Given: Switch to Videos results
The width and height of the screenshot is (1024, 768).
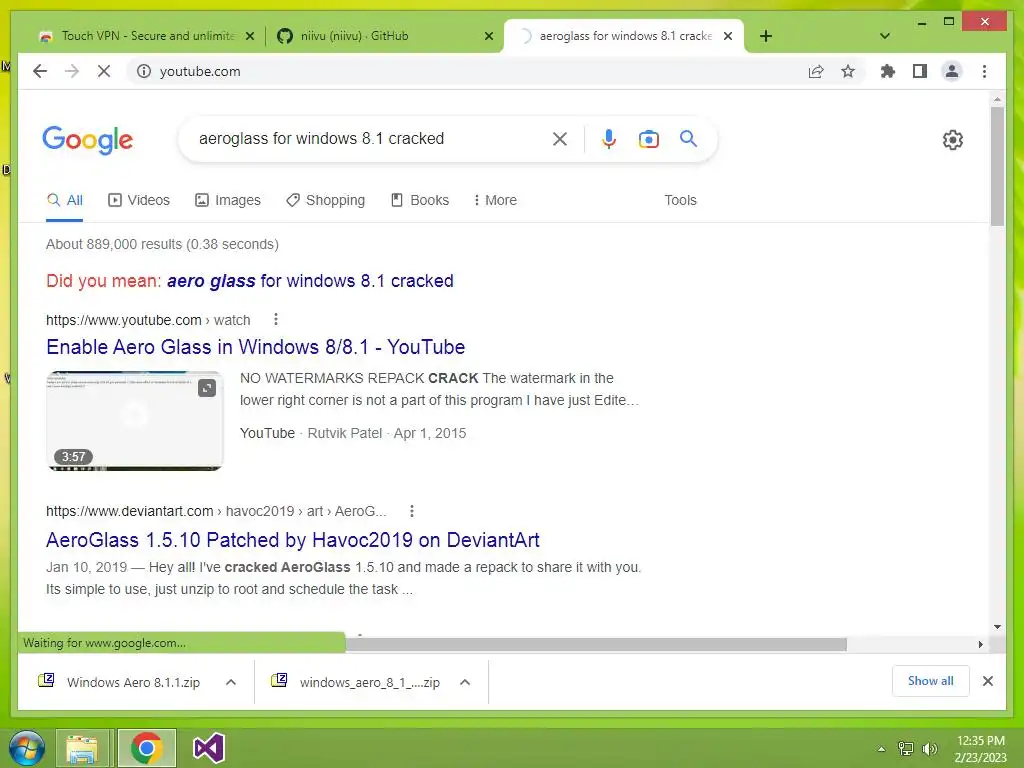Looking at the screenshot, I should coord(138,200).
